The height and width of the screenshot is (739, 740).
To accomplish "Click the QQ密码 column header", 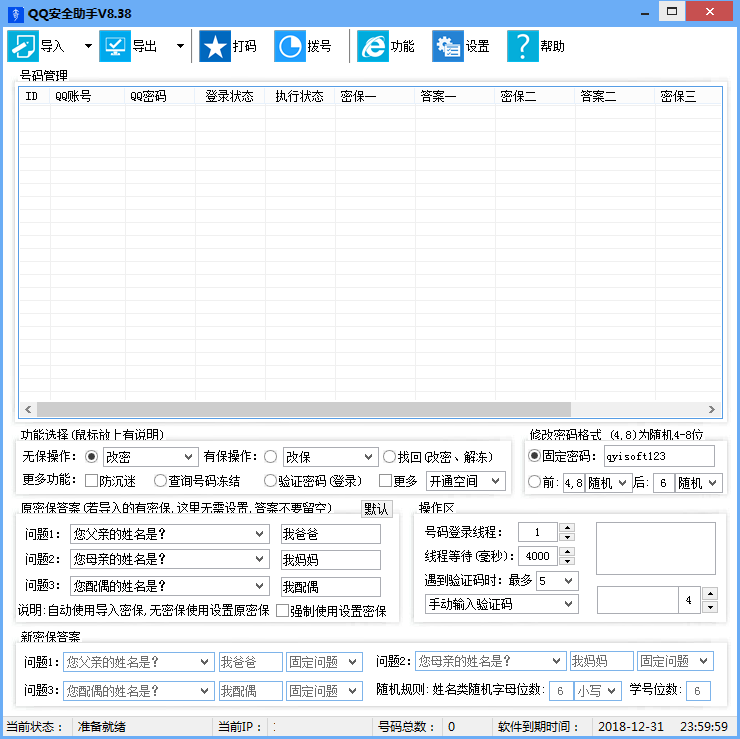I will coord(160,96).
